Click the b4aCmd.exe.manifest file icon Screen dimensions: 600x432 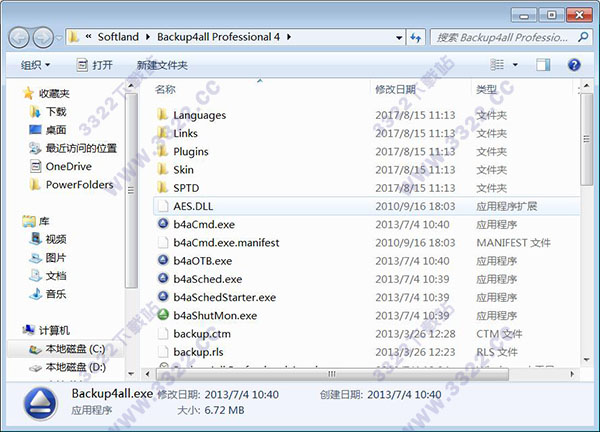point(163,242)
